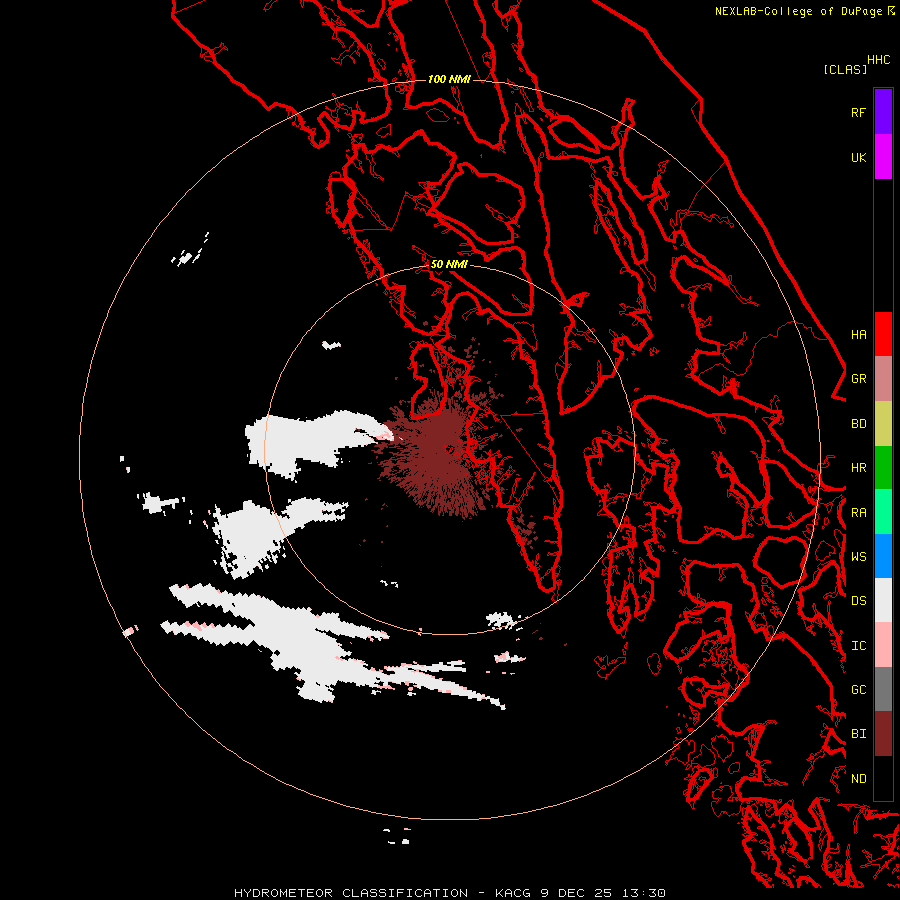Click the [CLAS] units label
The image size is (900, 900).
click(845, 69)
